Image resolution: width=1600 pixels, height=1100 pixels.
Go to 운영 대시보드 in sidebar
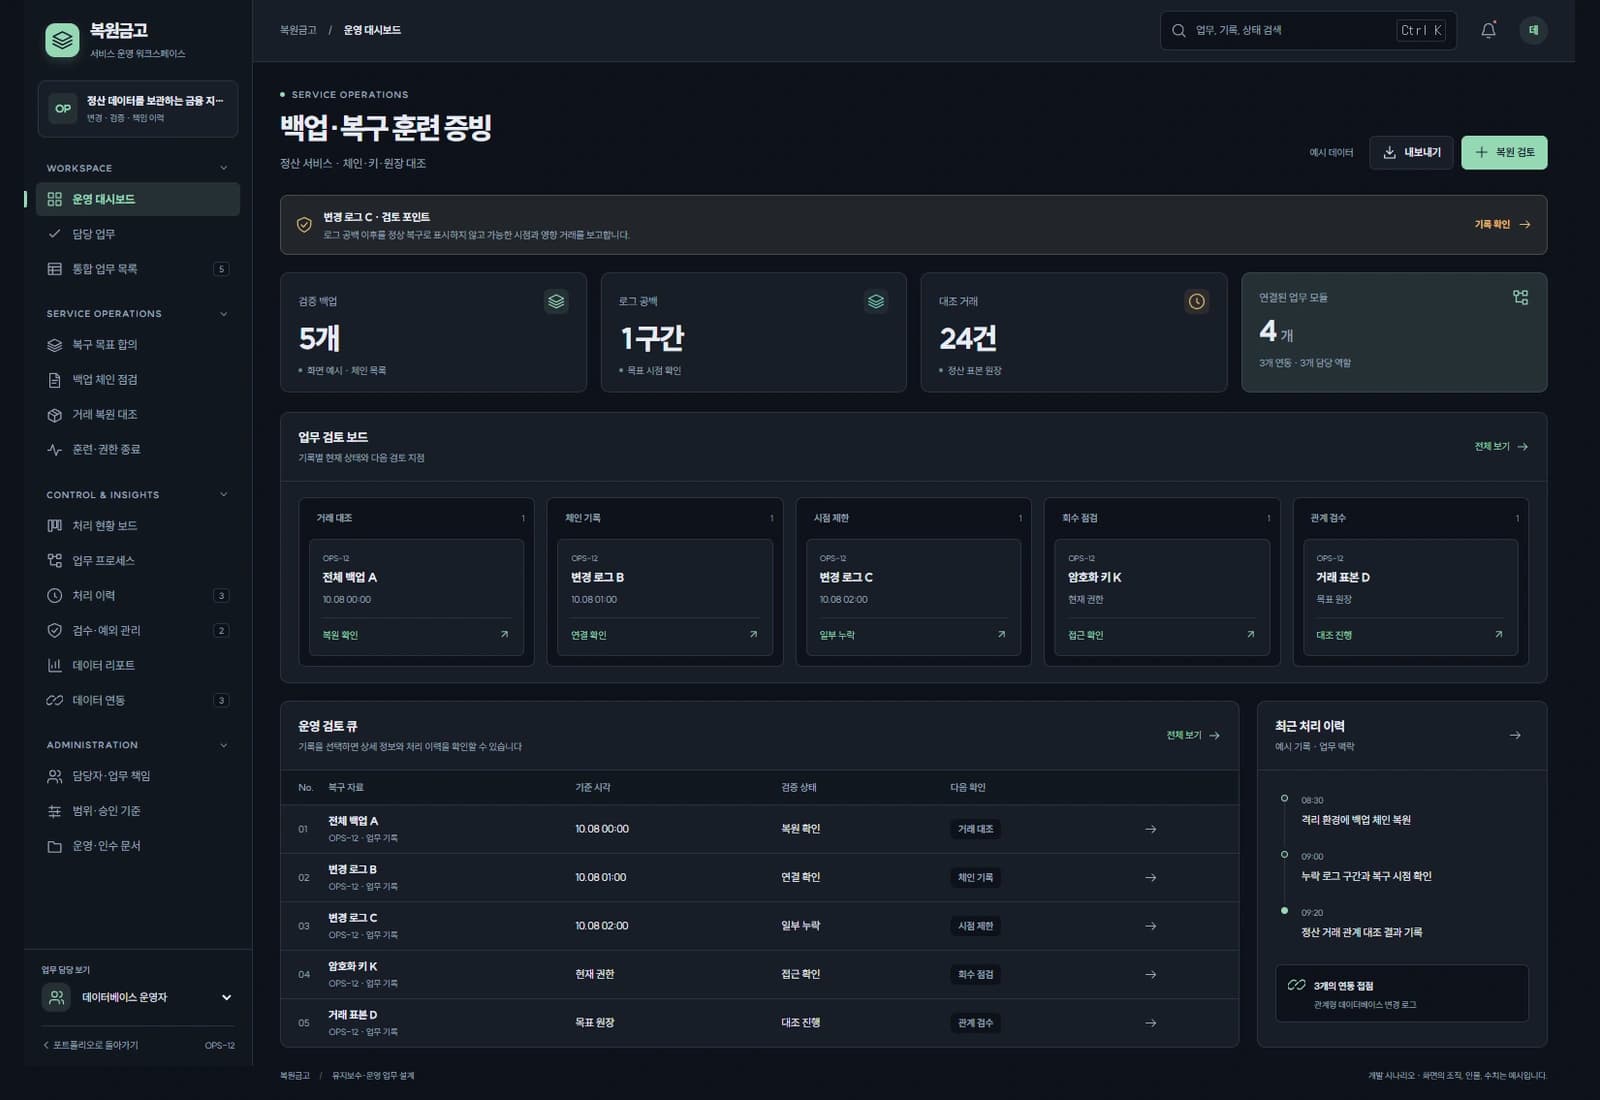pos(138,199)
